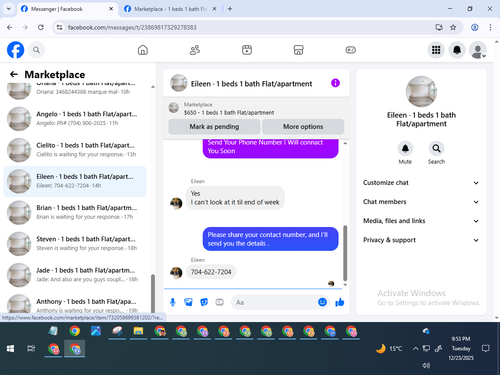This screenshot has height=375, width=500.
Task: Search in conversation magnifier icon
Action: [436, 149]
